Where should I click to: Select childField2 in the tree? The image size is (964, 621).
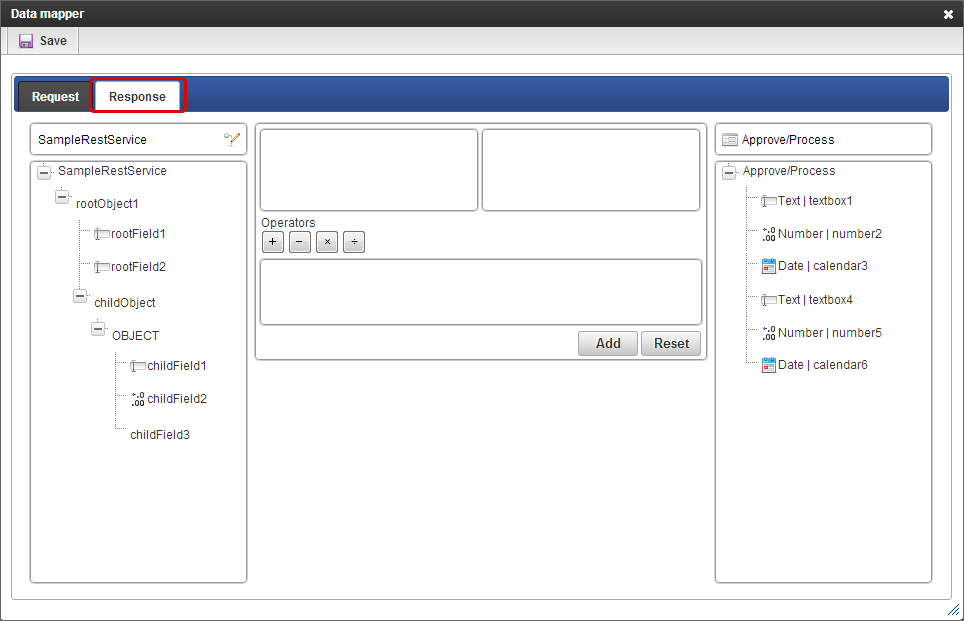pos(177,399)
